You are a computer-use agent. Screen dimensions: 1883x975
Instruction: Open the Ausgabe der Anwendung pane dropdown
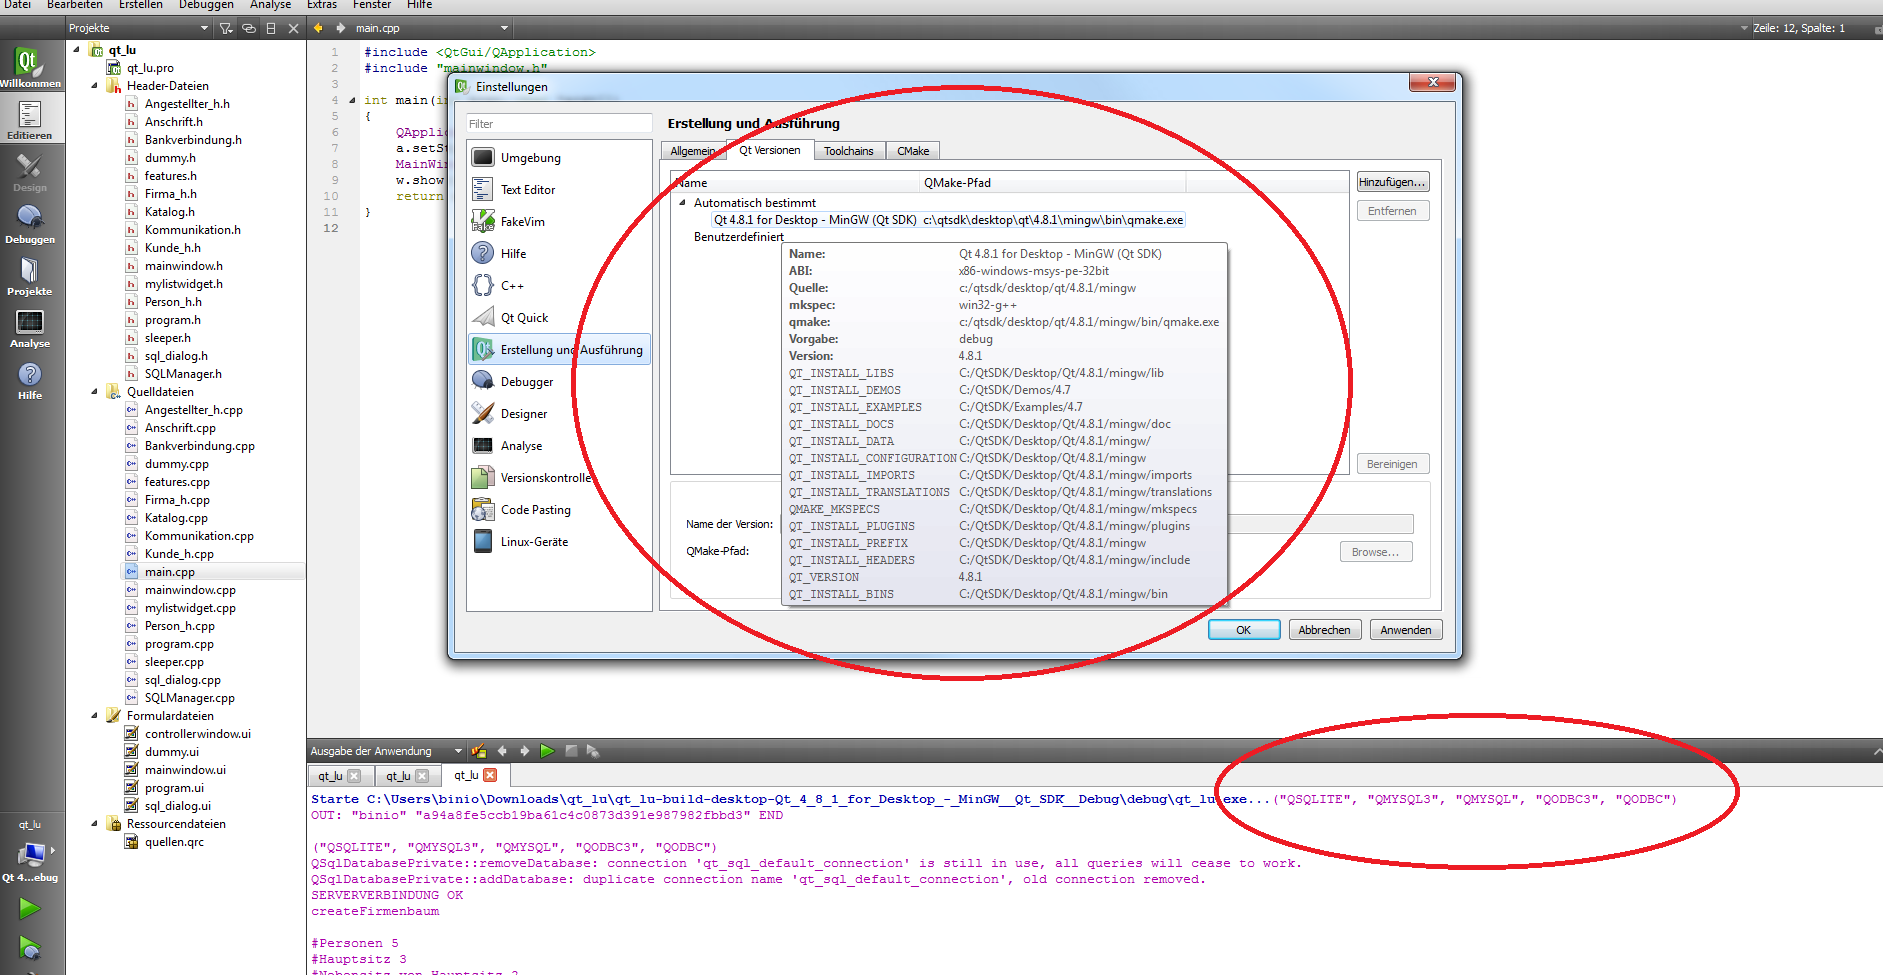(386, 751)
